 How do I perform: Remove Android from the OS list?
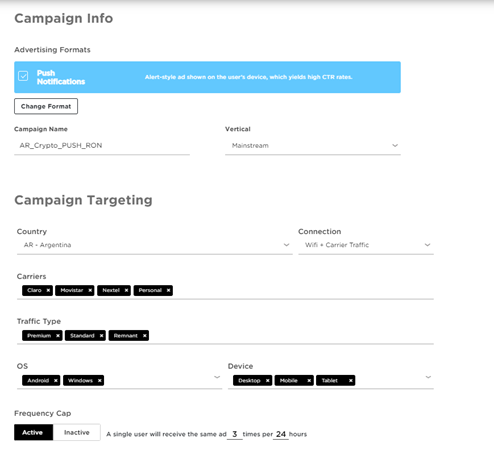click(x=56, y=380)
